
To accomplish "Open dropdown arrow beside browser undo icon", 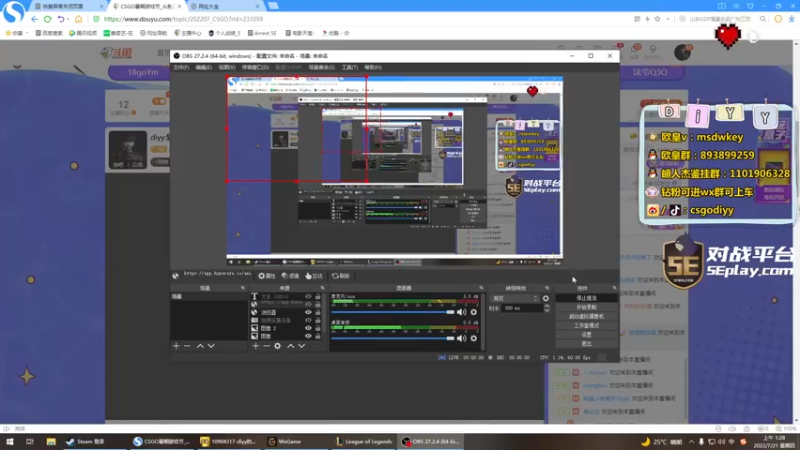I will point(68,19).
